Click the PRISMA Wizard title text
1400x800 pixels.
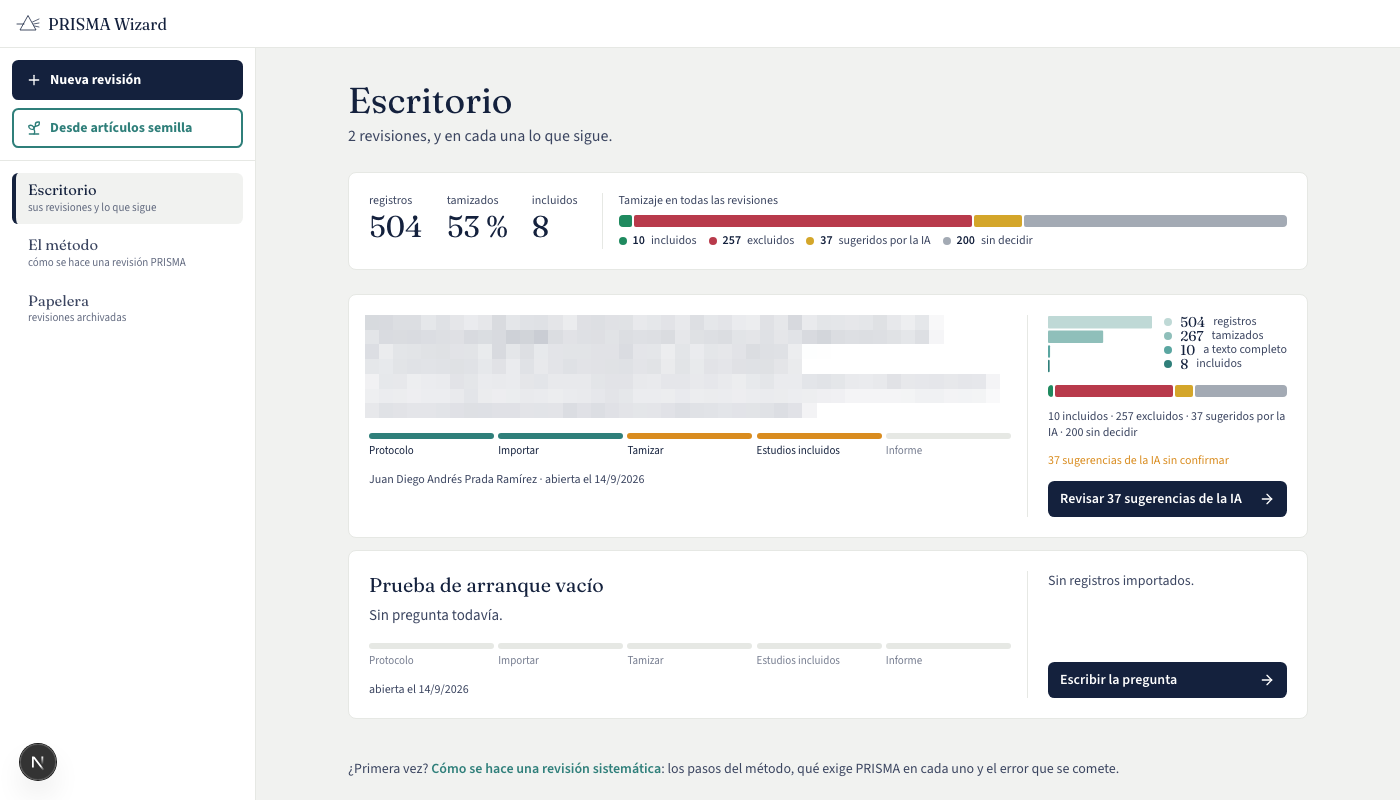[x=107, y=24]
